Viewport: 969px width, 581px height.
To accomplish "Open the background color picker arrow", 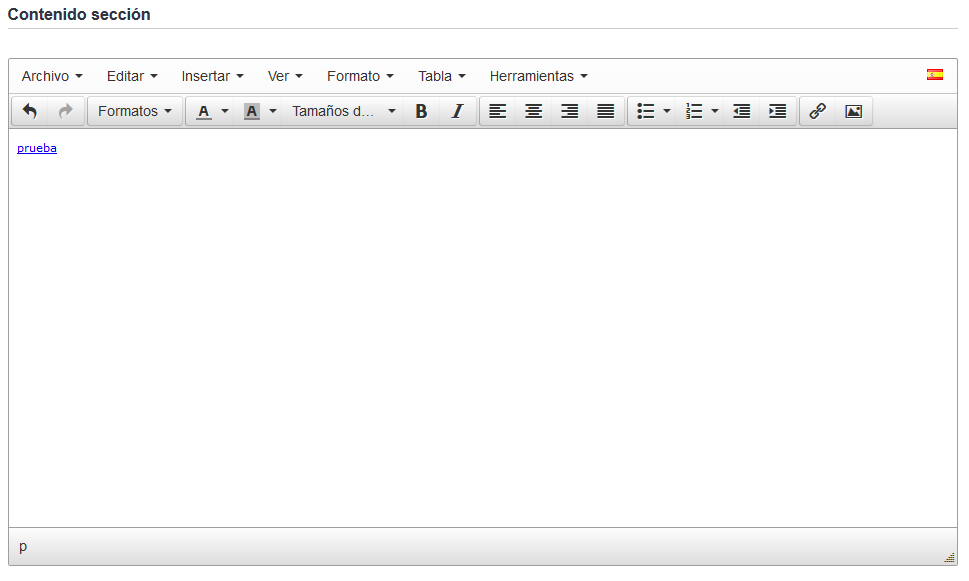I will (x=273, y=111).
